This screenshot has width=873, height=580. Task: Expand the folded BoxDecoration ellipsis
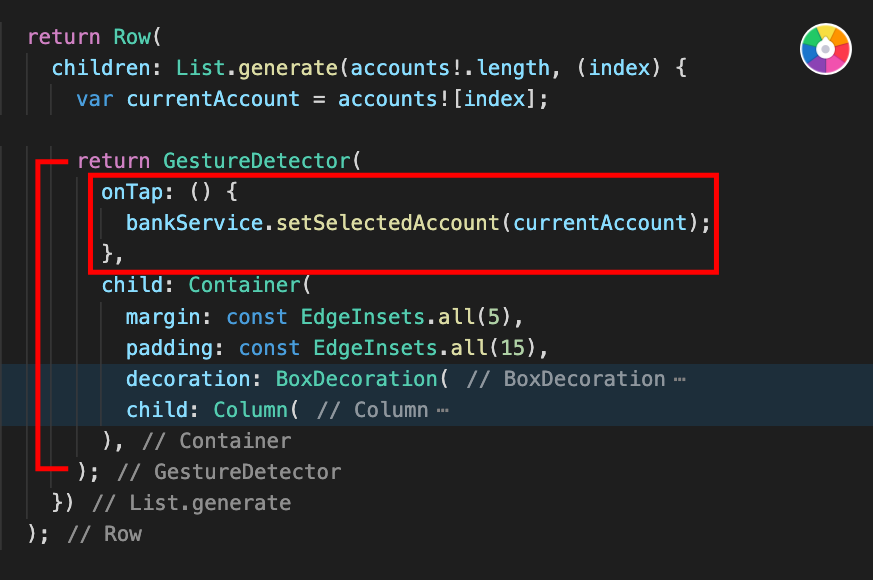(x=679, y=380)
